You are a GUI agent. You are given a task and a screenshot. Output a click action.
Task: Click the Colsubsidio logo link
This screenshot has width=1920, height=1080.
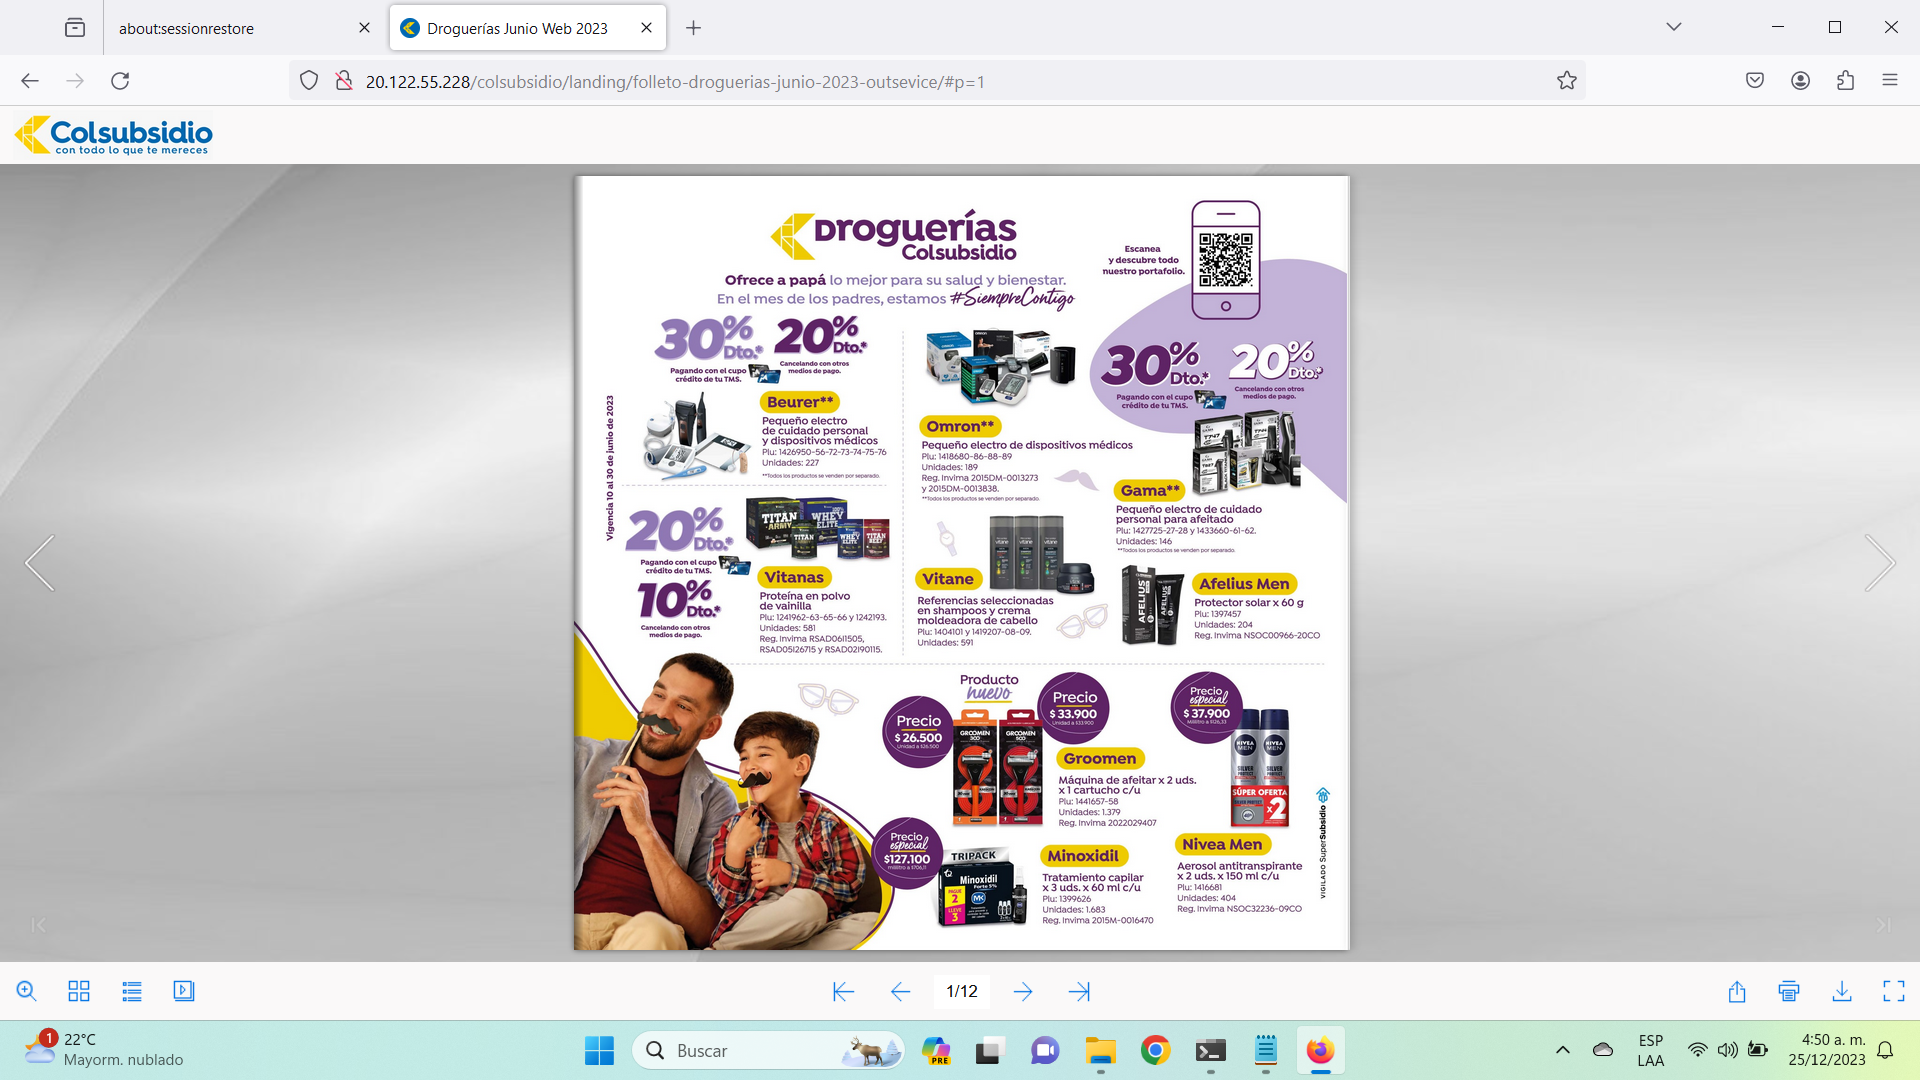[x=114, y=135]
